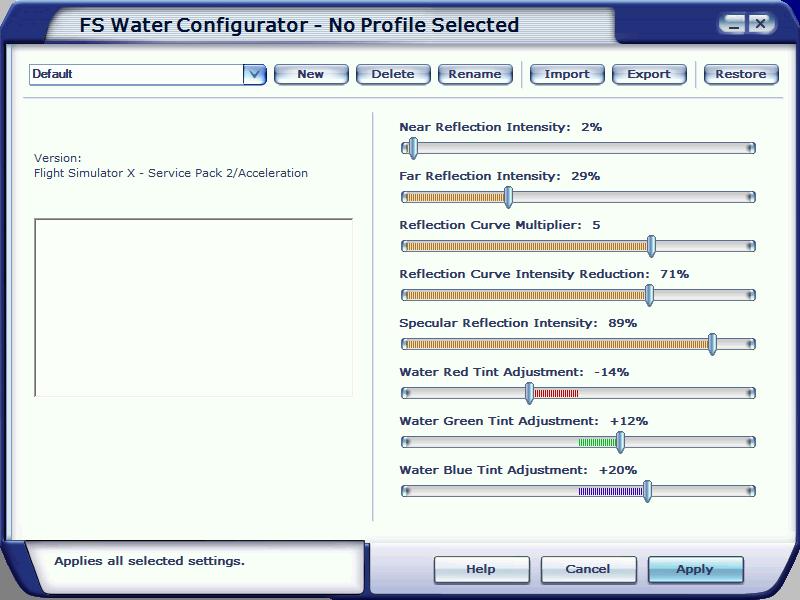Screen dimensions: 800x600
Task: Click the empty preview box under Version
Action: (x=193, y=307)
